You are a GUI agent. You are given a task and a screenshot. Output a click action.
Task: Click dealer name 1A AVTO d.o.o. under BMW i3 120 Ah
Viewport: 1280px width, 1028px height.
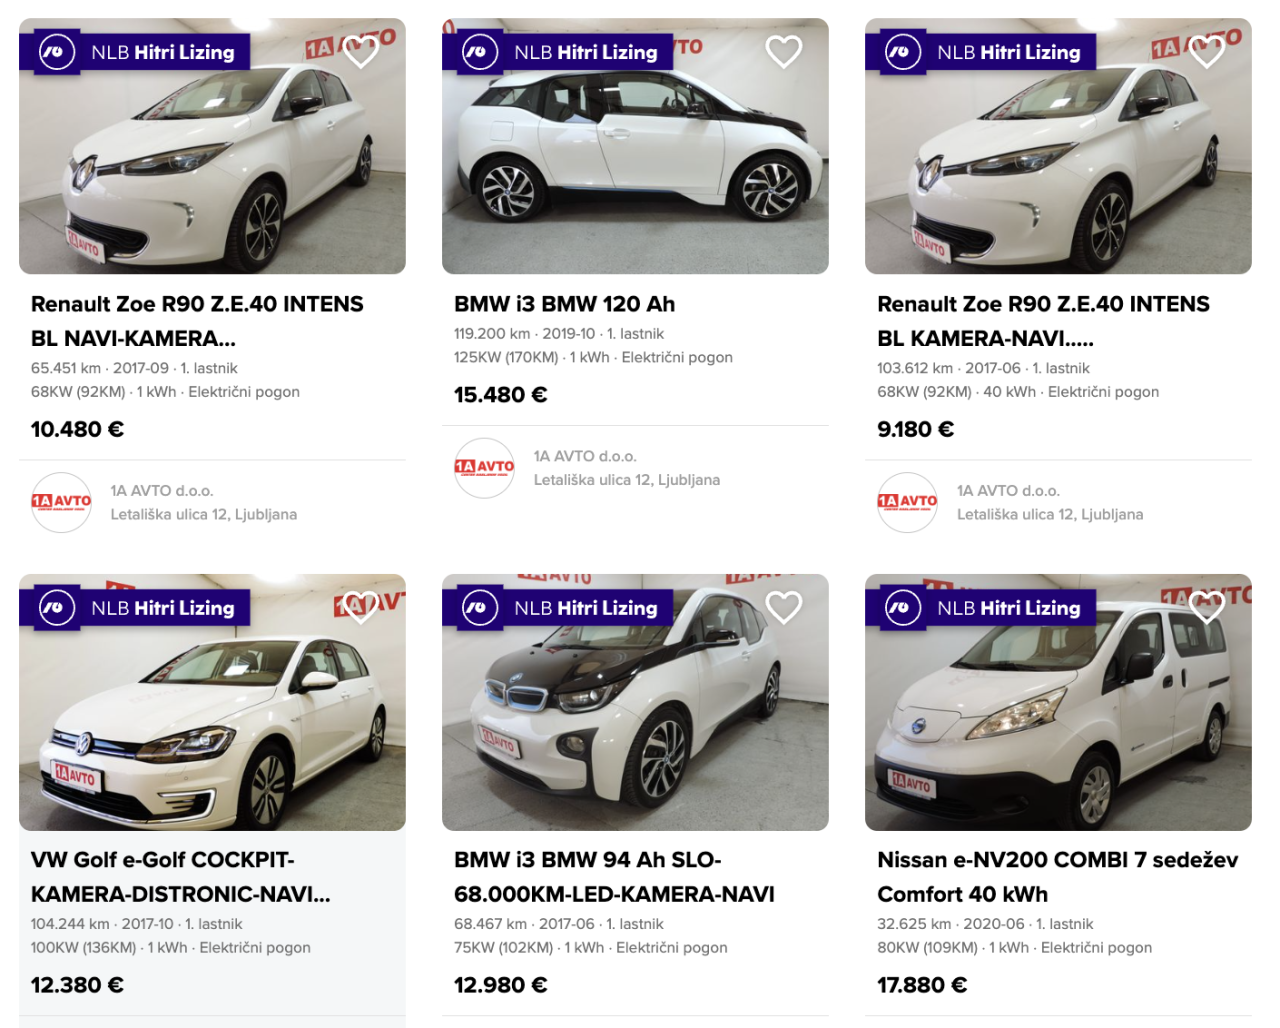[x=585, y=456]
